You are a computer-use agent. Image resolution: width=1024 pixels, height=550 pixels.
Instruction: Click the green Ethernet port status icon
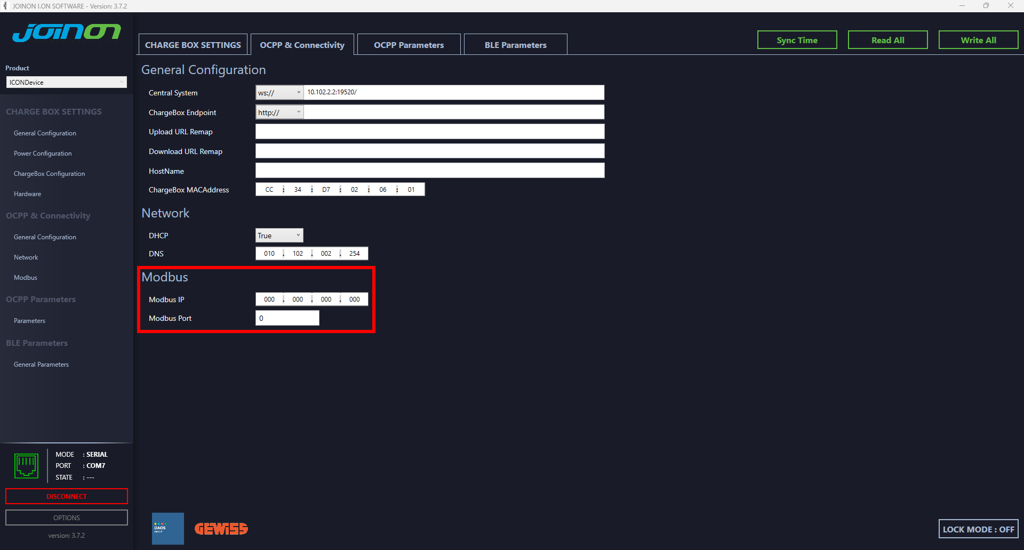(x=26, y=465)
